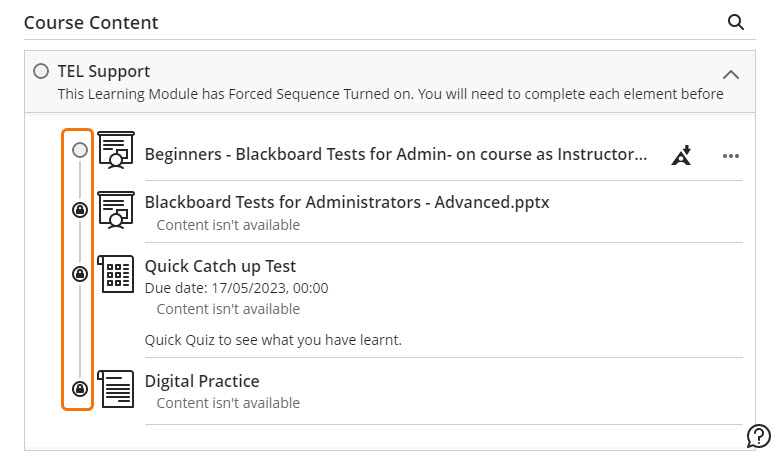
Task: Click the lock icon for Quick Catch up Test
Action: pos(80,274)
